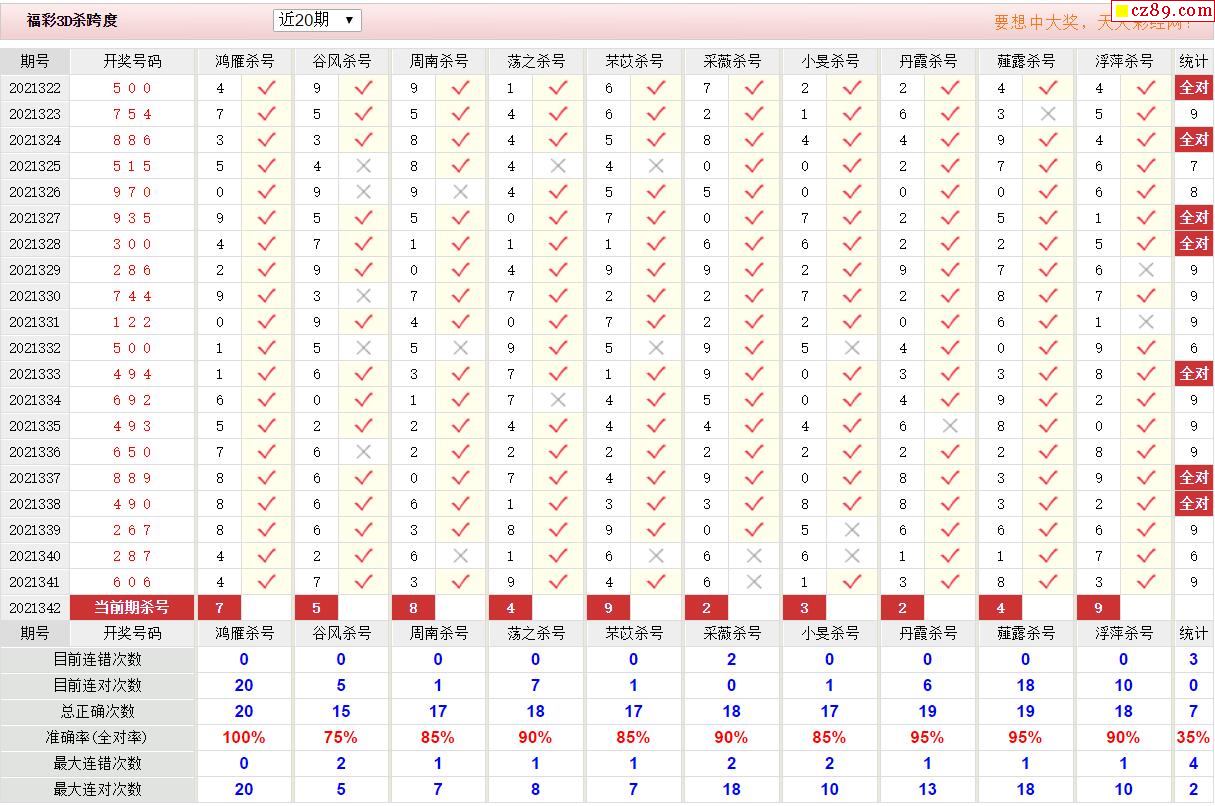Screen dimensions: 1215x806
Task: Click the 全对 badge for period 2021322
Action: click(x=1193, y=88)
